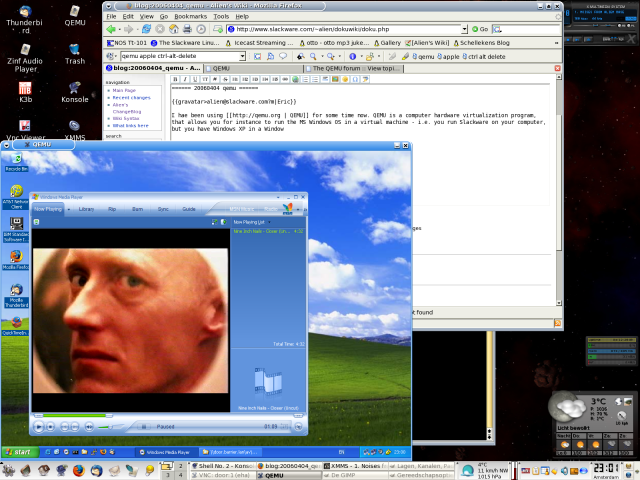Image resolution: width=640 pixels, height=480 pixels.
Task: Mute sound in Windows Media Player
Action: pos(89,427)
